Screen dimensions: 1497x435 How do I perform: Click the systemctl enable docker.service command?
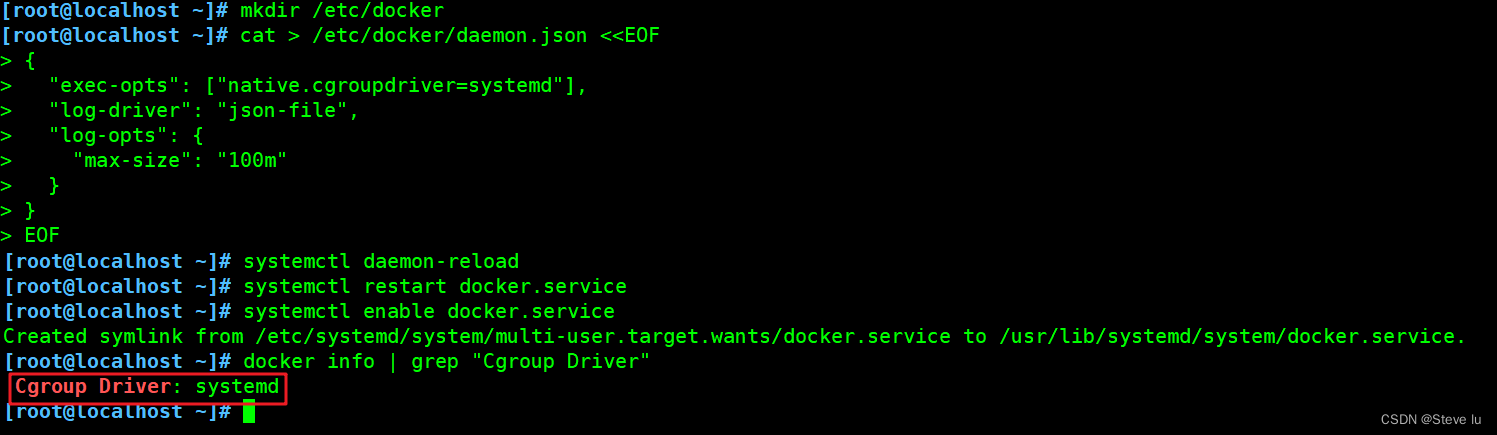point(429,311)
